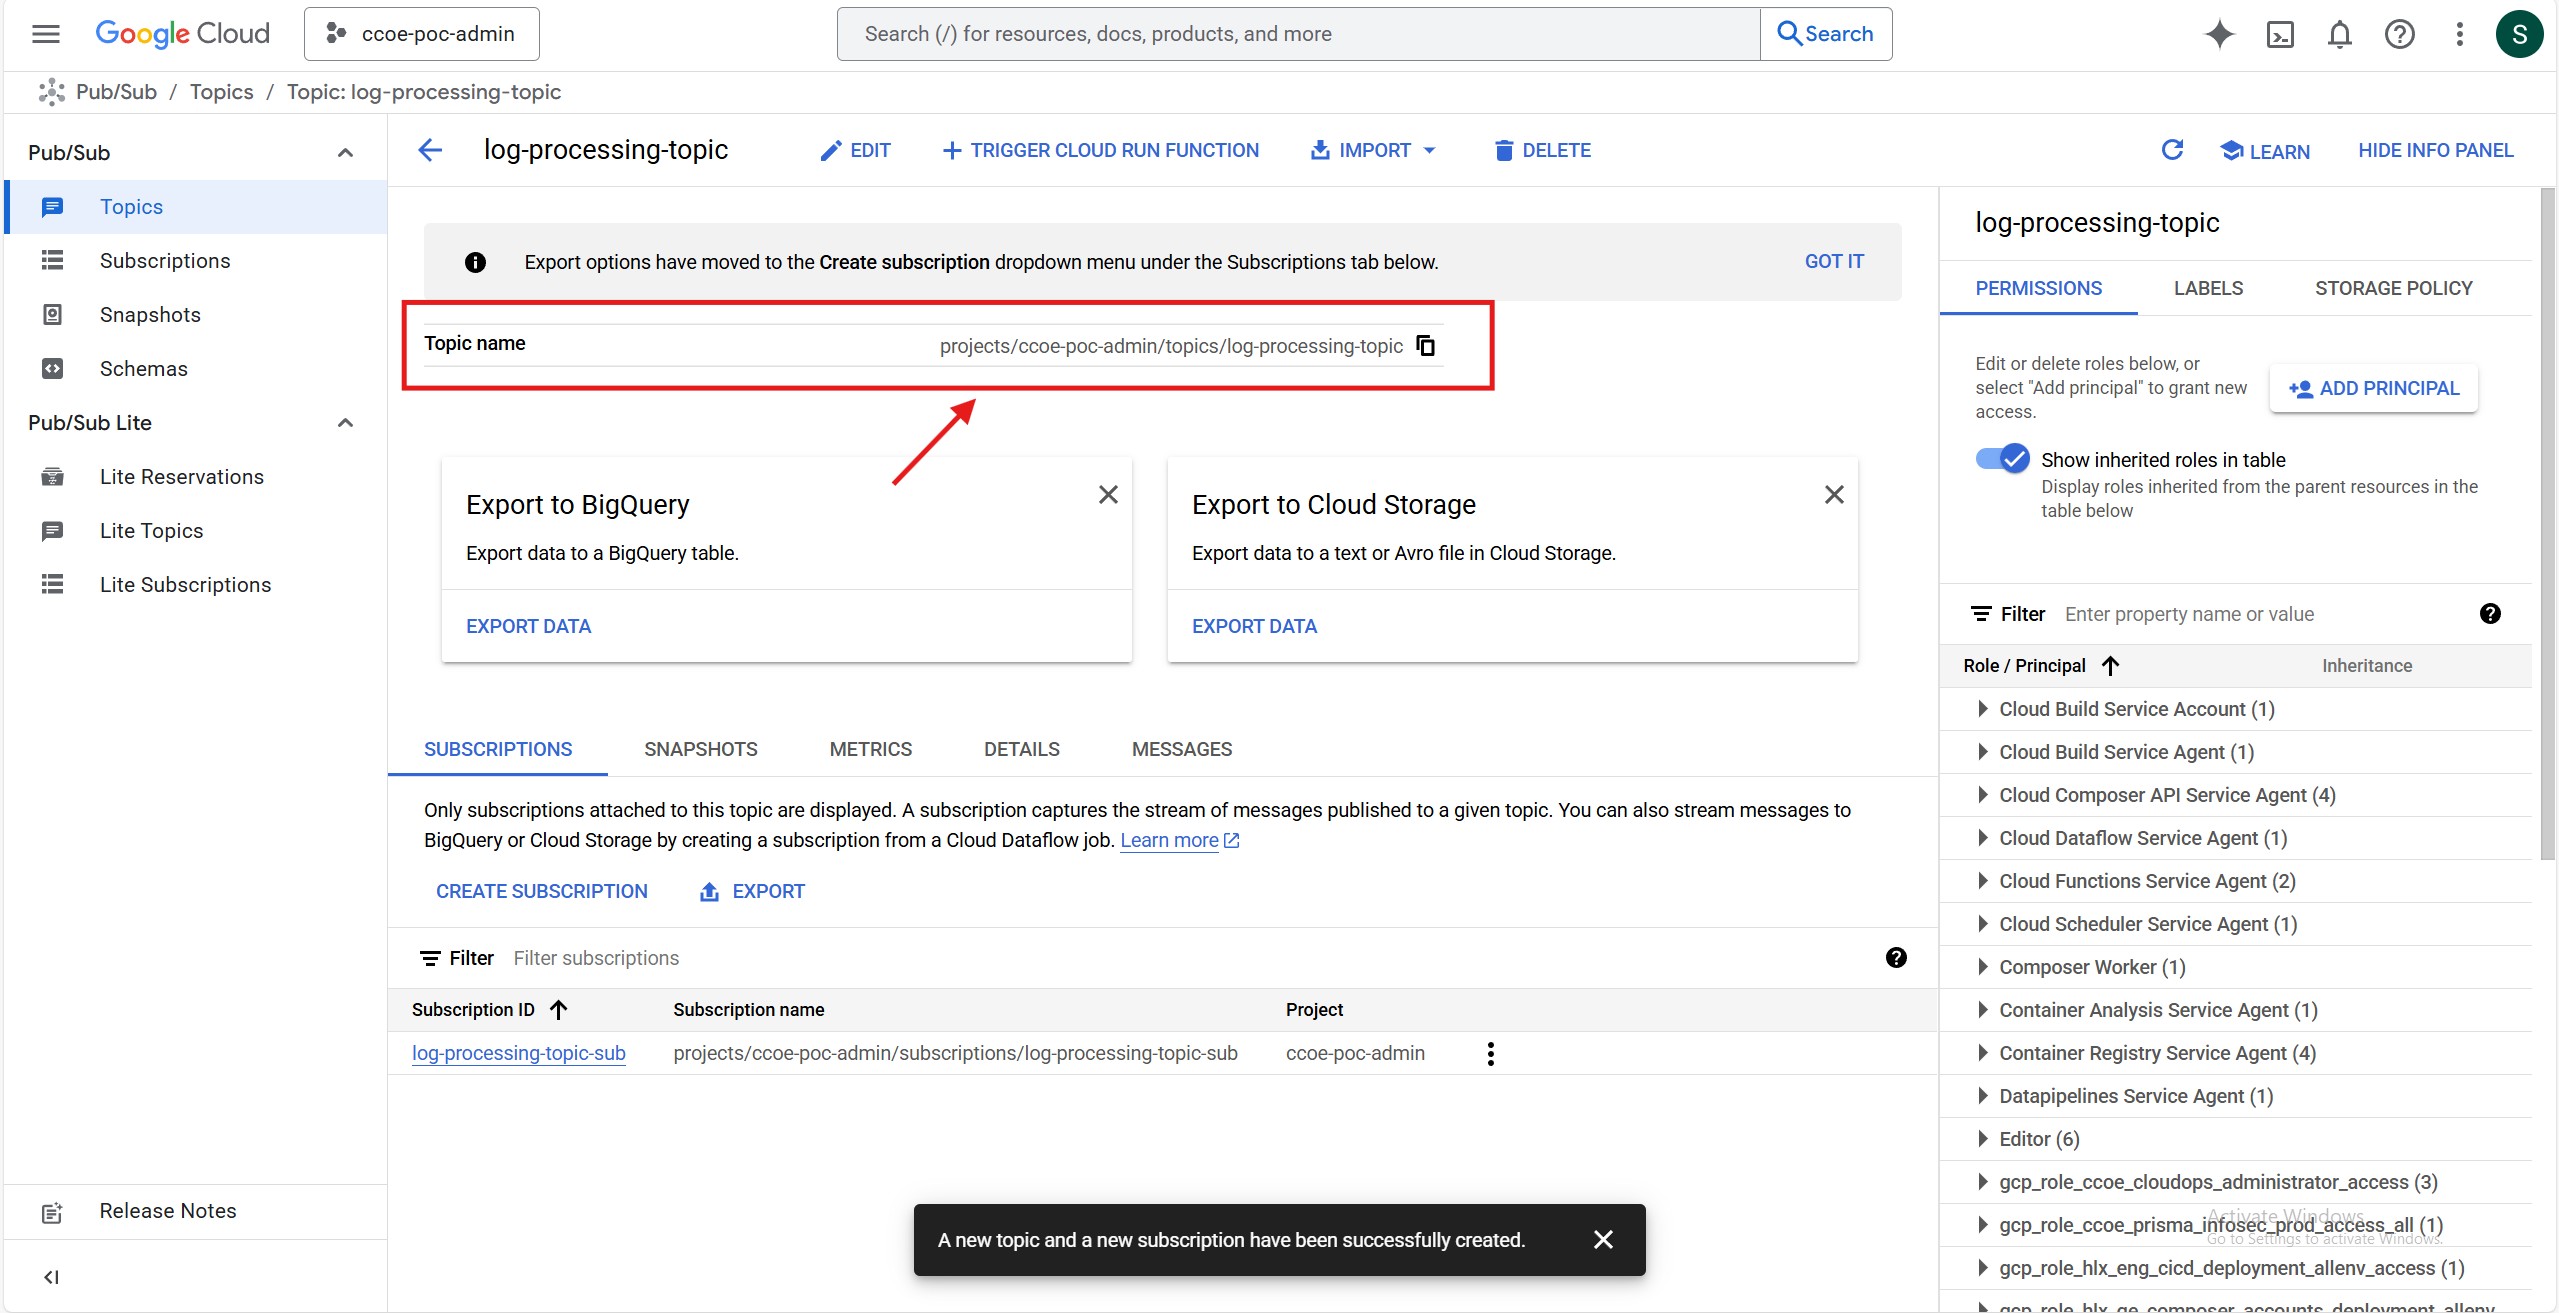Click the ADD PRINCIPAL button
Screen dimensions: 2559x1313
[2373, 388]
